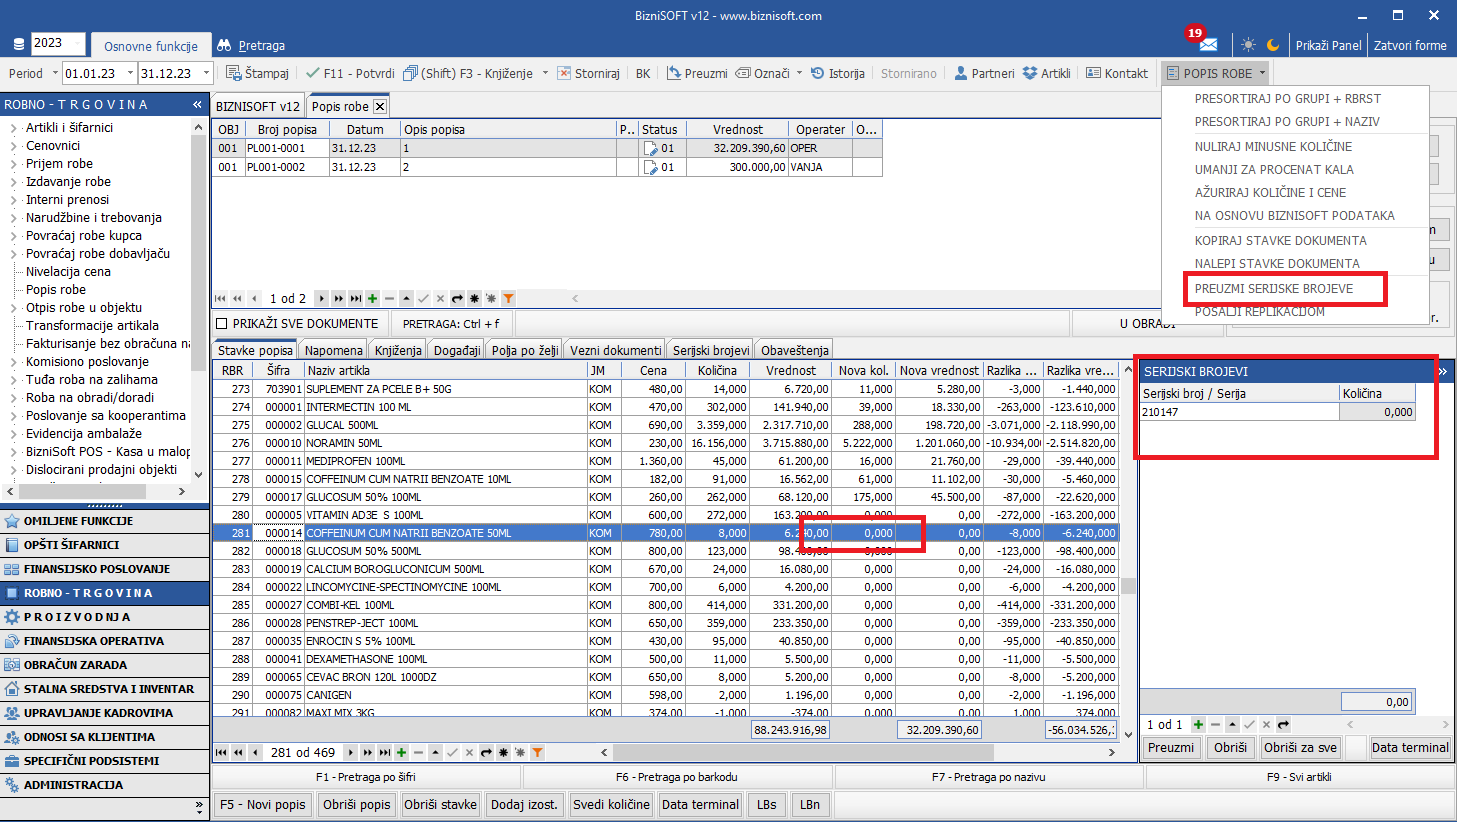Switch to the Serijski brojevi tab

click(710, 350)
